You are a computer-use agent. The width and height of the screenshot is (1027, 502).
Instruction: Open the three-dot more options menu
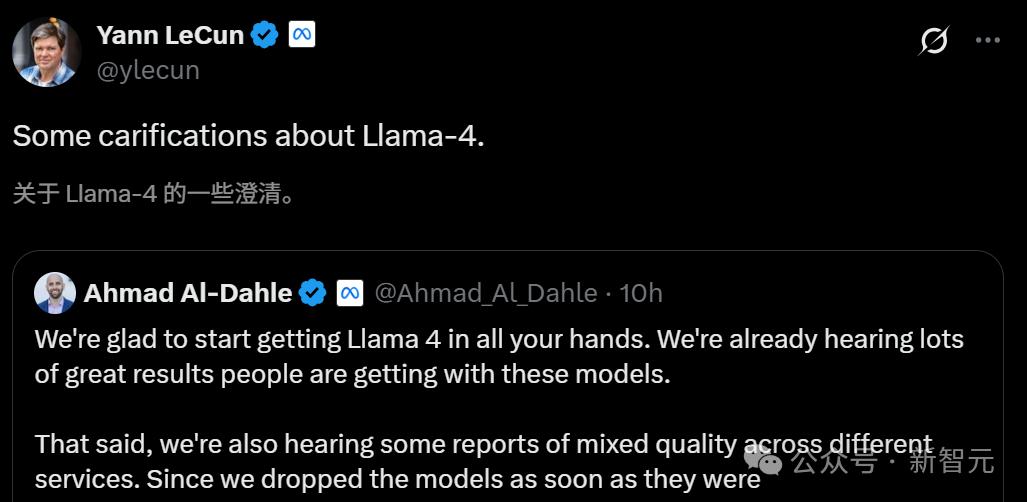click(987, 40)
